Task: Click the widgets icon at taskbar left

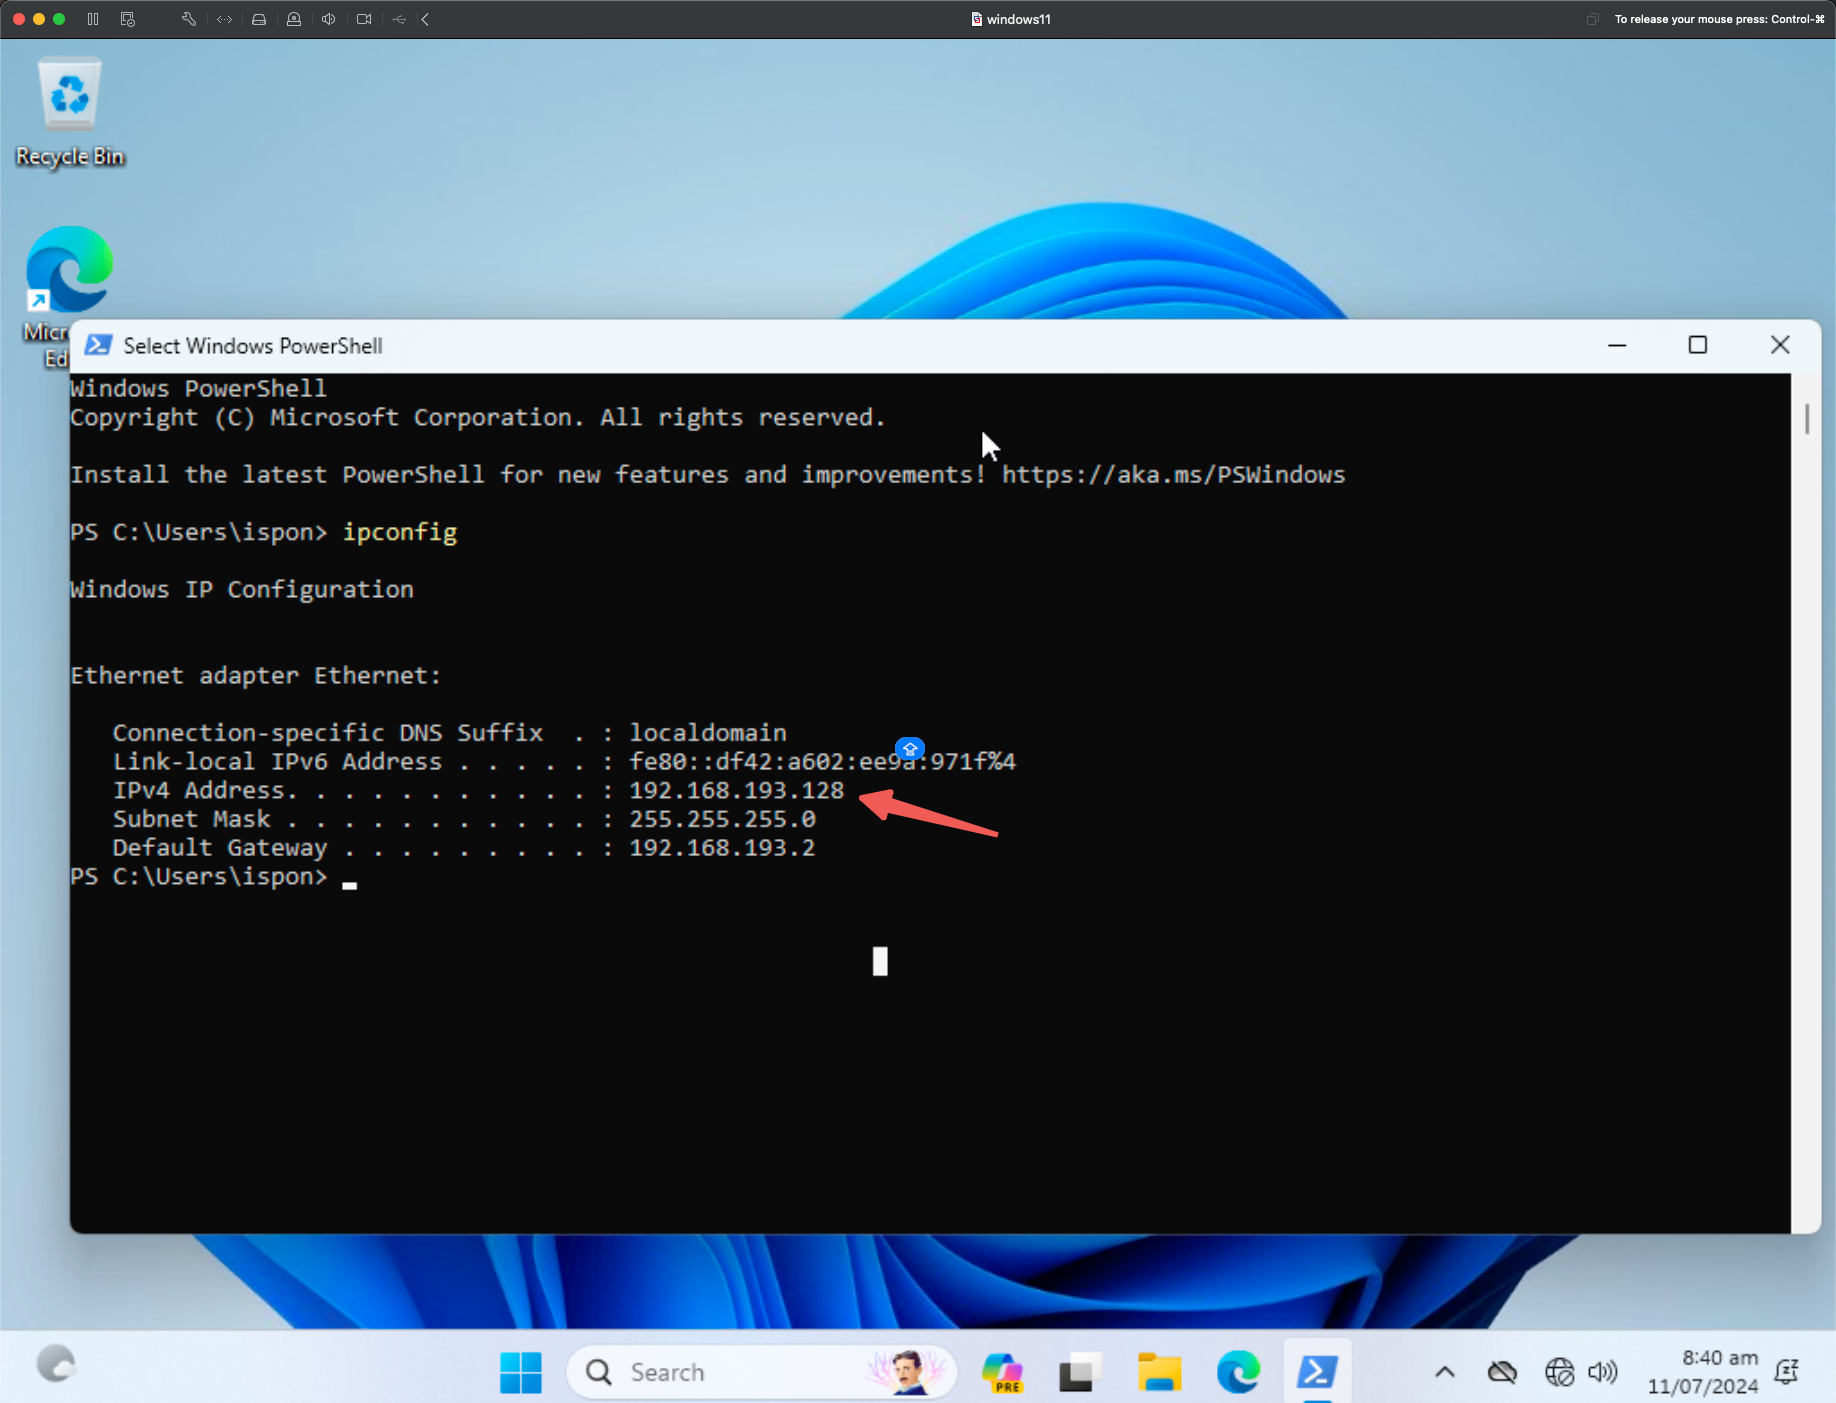Action: pos(56,1364)
